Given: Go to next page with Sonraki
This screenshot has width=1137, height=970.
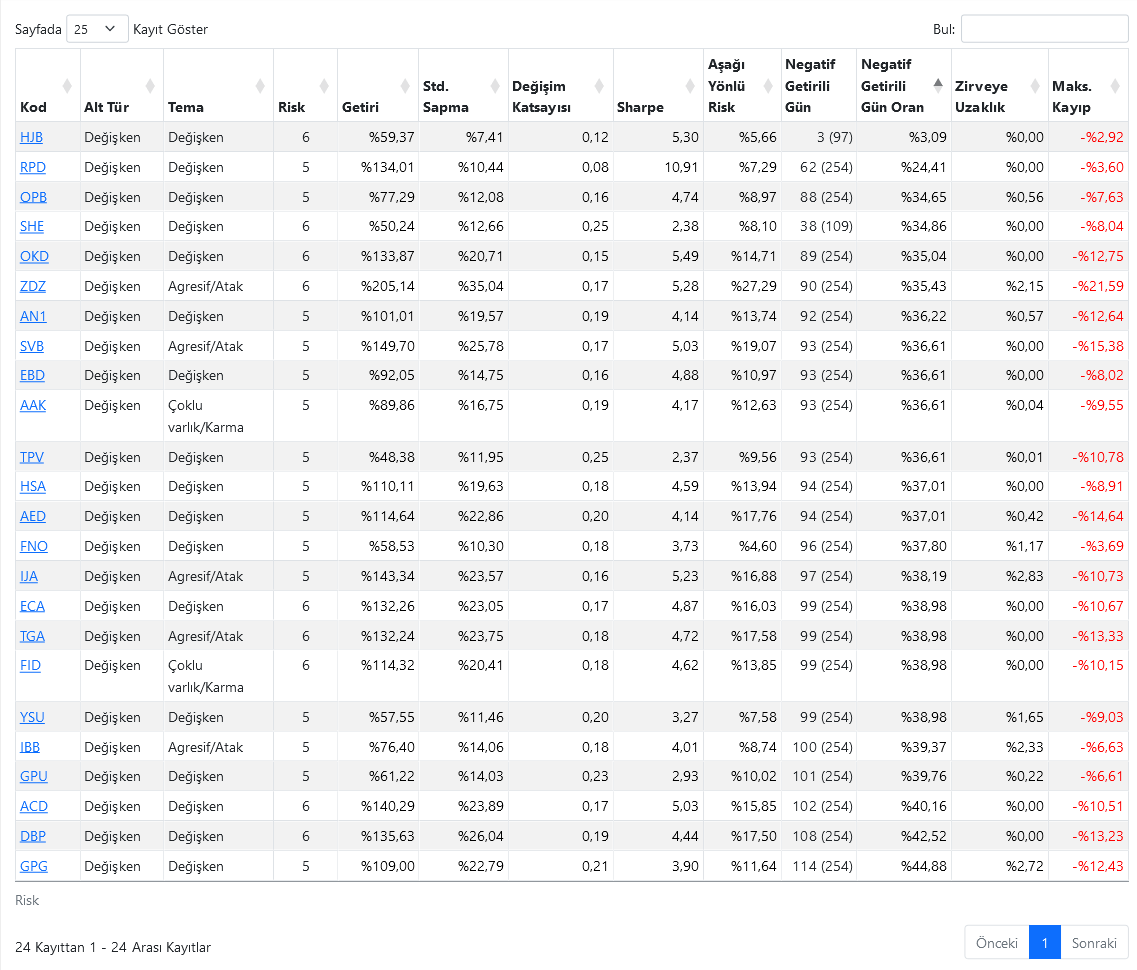Looking at the screenshot, I should [x=1093, y=943].
